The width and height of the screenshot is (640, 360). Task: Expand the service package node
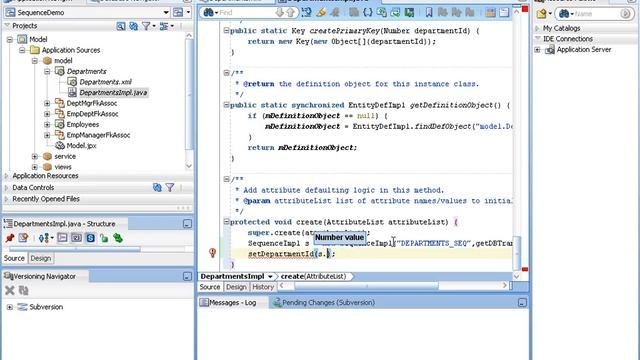35,156
